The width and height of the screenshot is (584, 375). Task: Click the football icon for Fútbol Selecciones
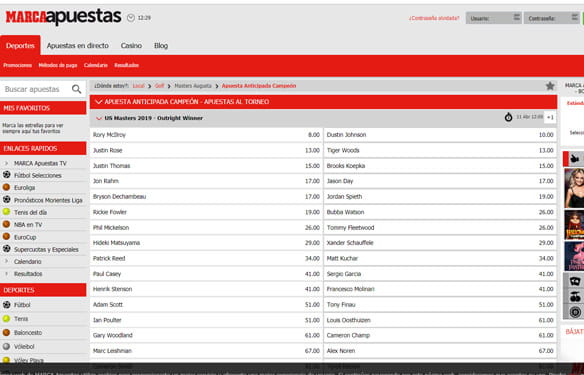6,175
